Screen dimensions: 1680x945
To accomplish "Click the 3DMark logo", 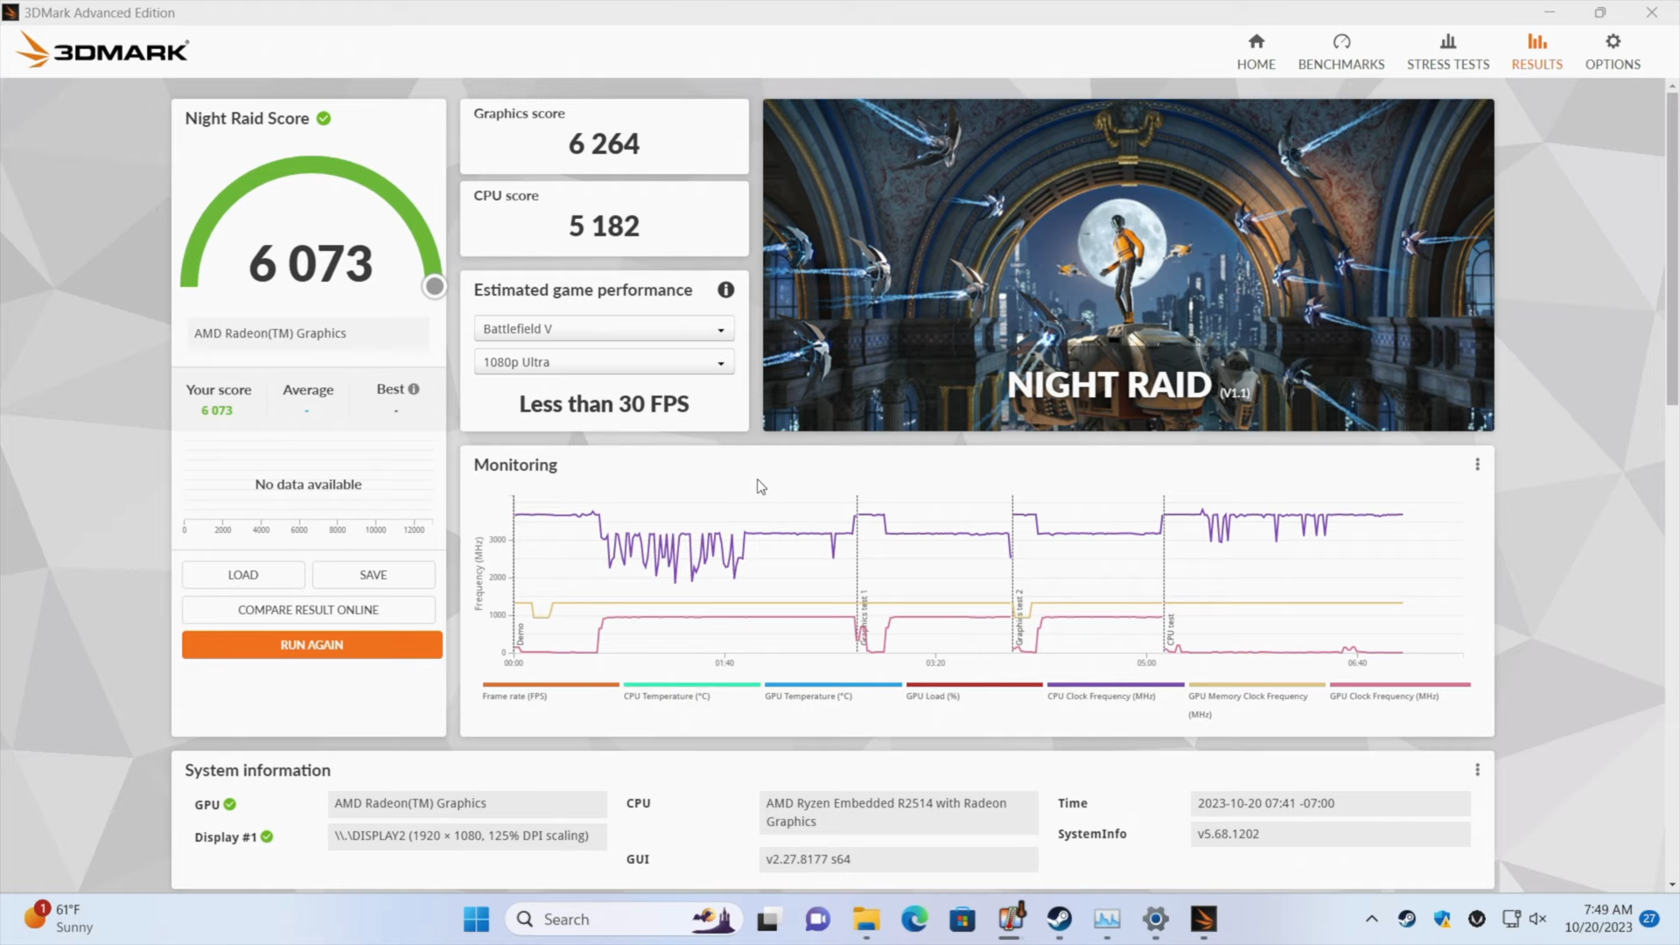I will pyautogui.click(x=102, y=50).
